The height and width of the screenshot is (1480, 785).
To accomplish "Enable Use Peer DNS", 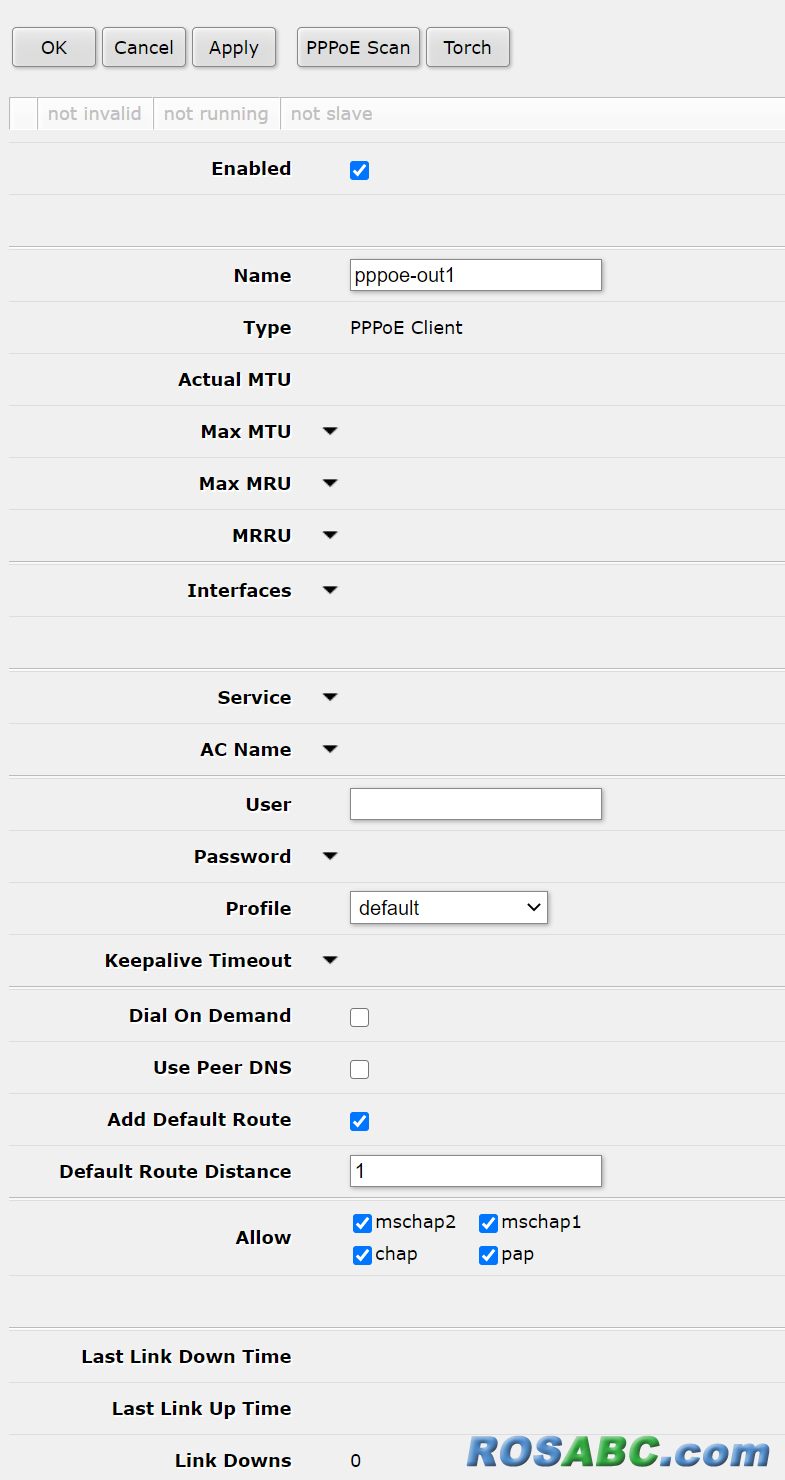I will (360, 1069).
